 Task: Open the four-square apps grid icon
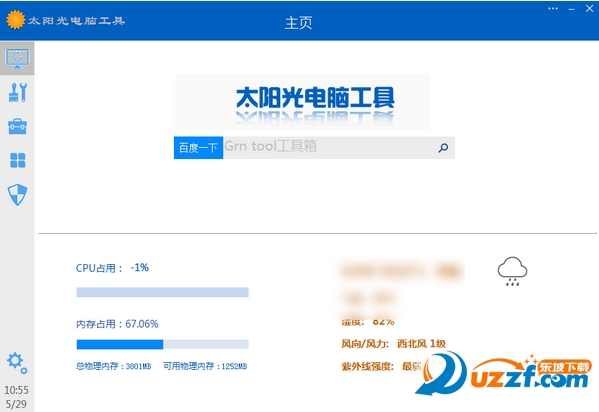[18, 161]
